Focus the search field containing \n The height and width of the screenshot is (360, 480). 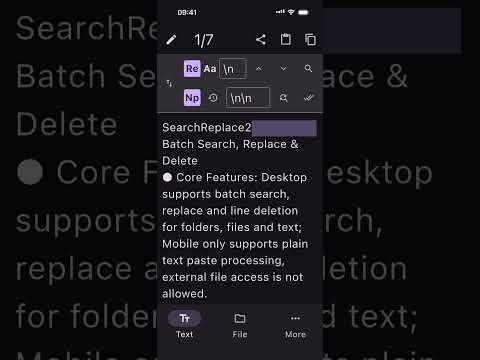coord(233,69)
